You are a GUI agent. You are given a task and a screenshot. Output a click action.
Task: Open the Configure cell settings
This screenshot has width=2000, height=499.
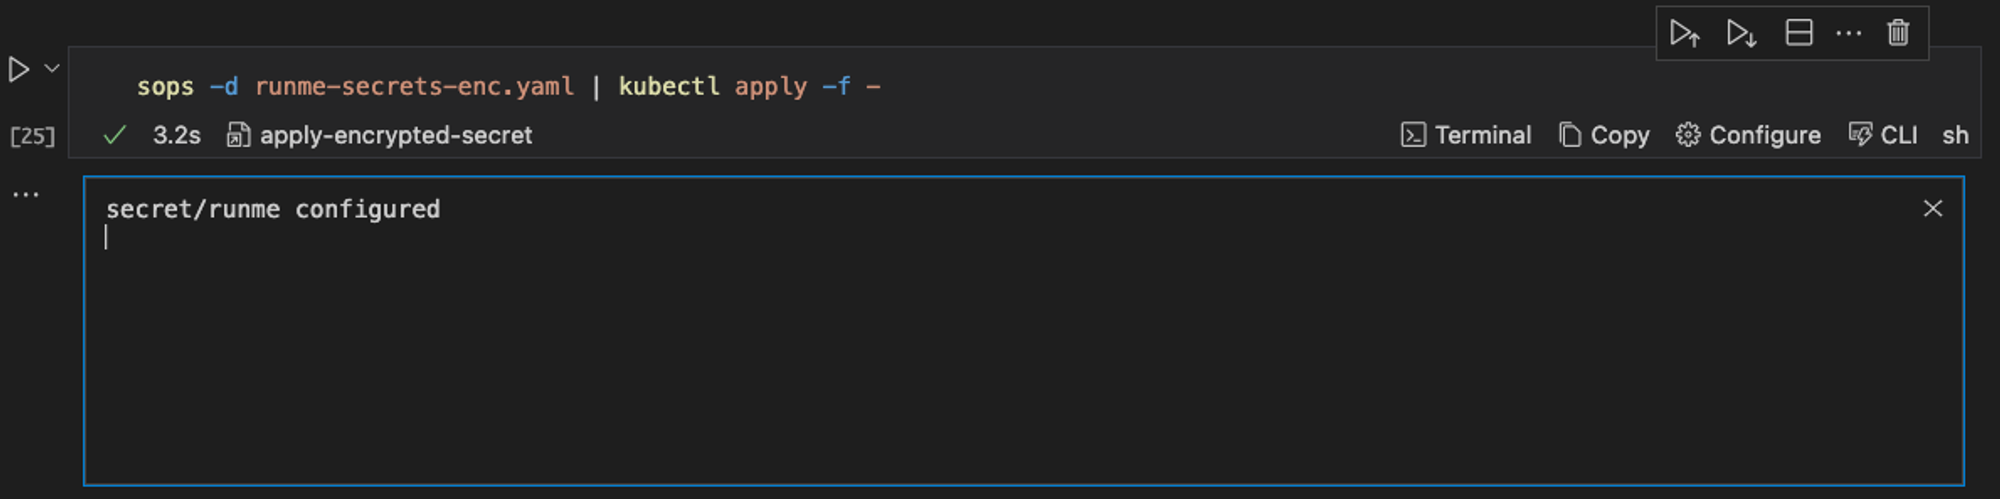(x=1748, y=135)
